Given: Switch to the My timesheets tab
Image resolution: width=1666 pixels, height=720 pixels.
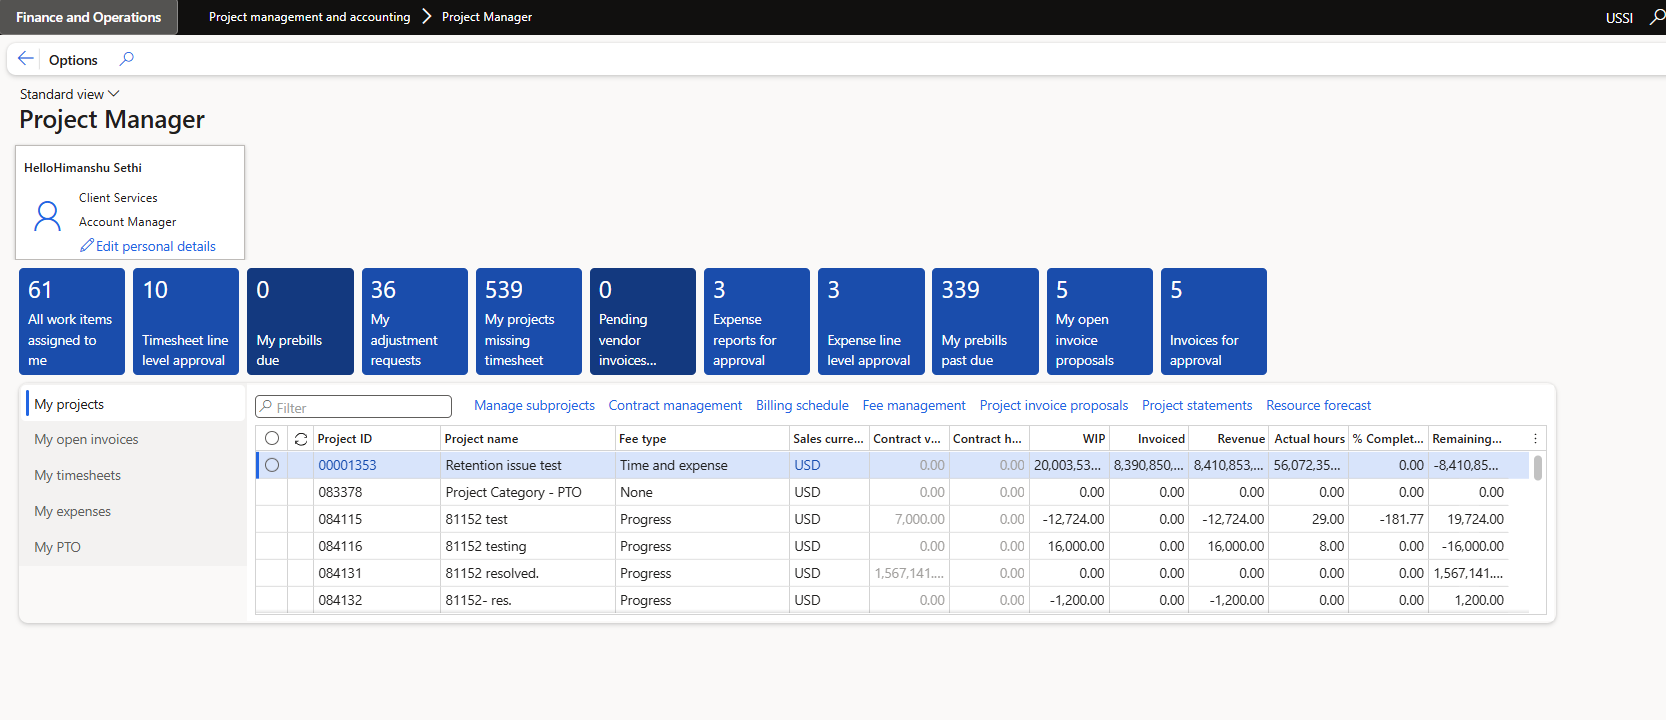Looking at the screenshot, I should 78,476.
